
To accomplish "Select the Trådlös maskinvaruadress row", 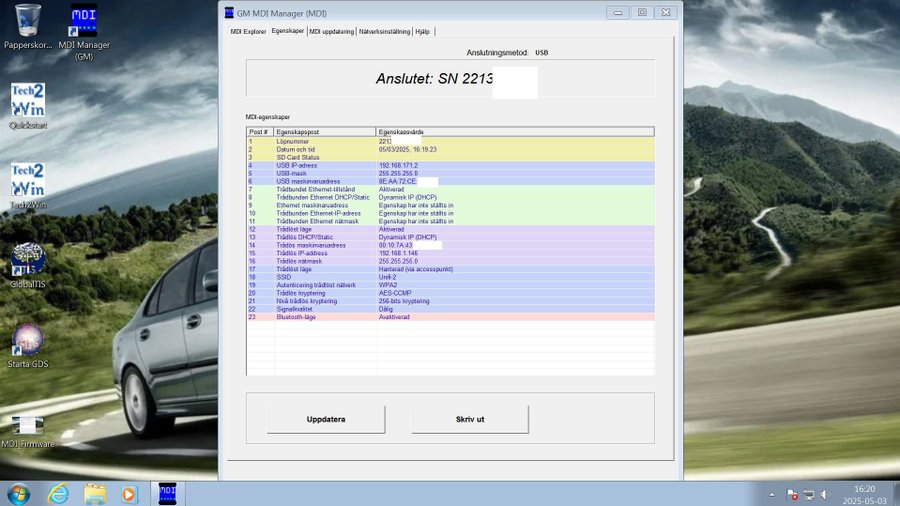I will 451,245.
